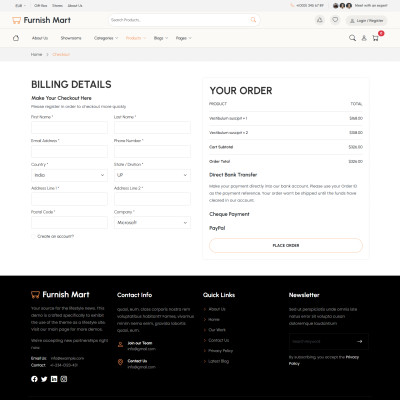Click the Furnish Mart footer logo
Viewport: 400px width, 400px height.
pos(60,295)
